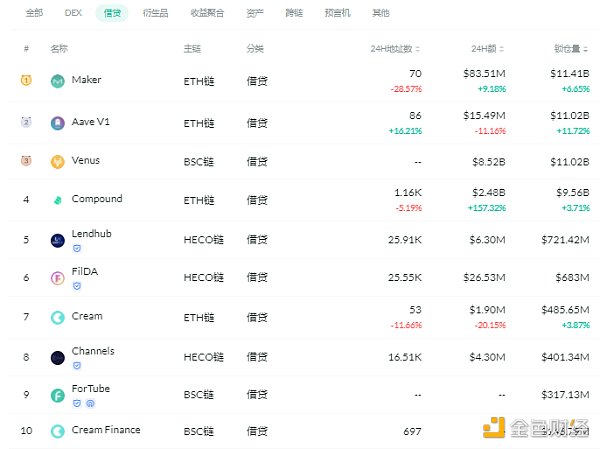
Task: Click the gold rank 1 medal
Action: [x=26, y=81]
